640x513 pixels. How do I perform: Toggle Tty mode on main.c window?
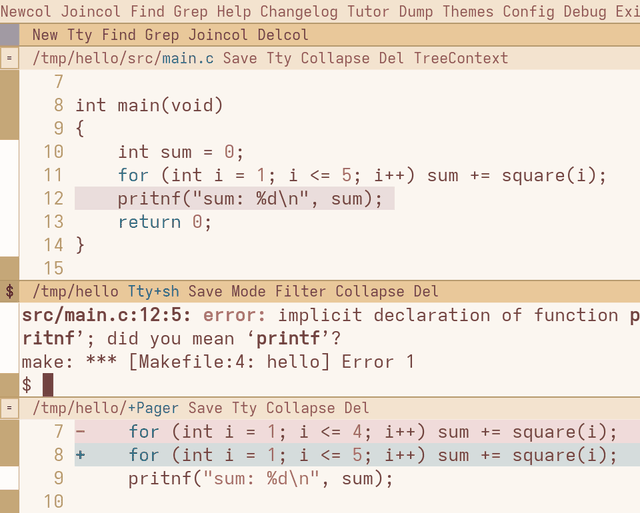(x=279, y=58)
